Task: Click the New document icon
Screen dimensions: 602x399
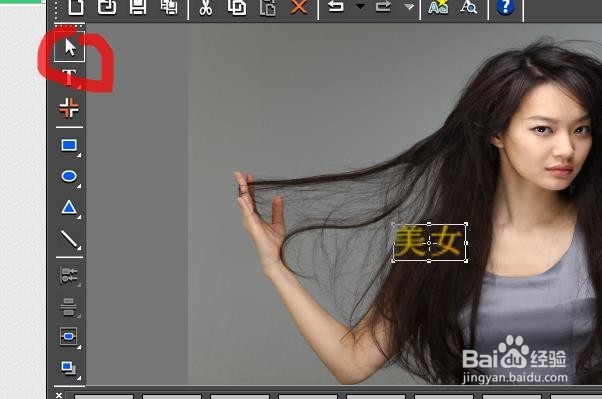Action: 76,7
